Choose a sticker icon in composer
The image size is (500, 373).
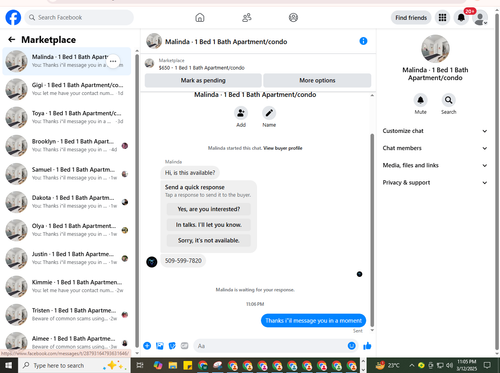pos(172,346)
